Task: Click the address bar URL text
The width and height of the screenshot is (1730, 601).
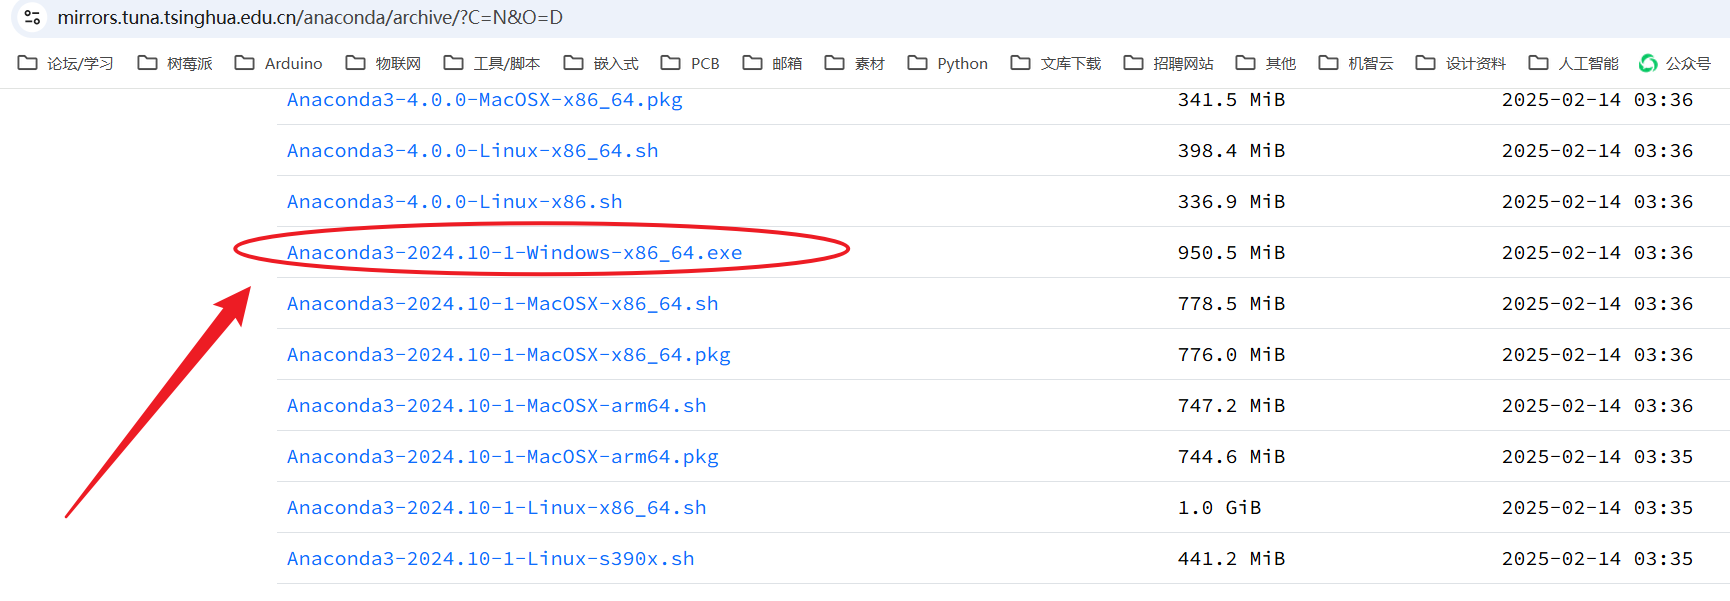Action: pyautogui.click(x=310, y=18)
